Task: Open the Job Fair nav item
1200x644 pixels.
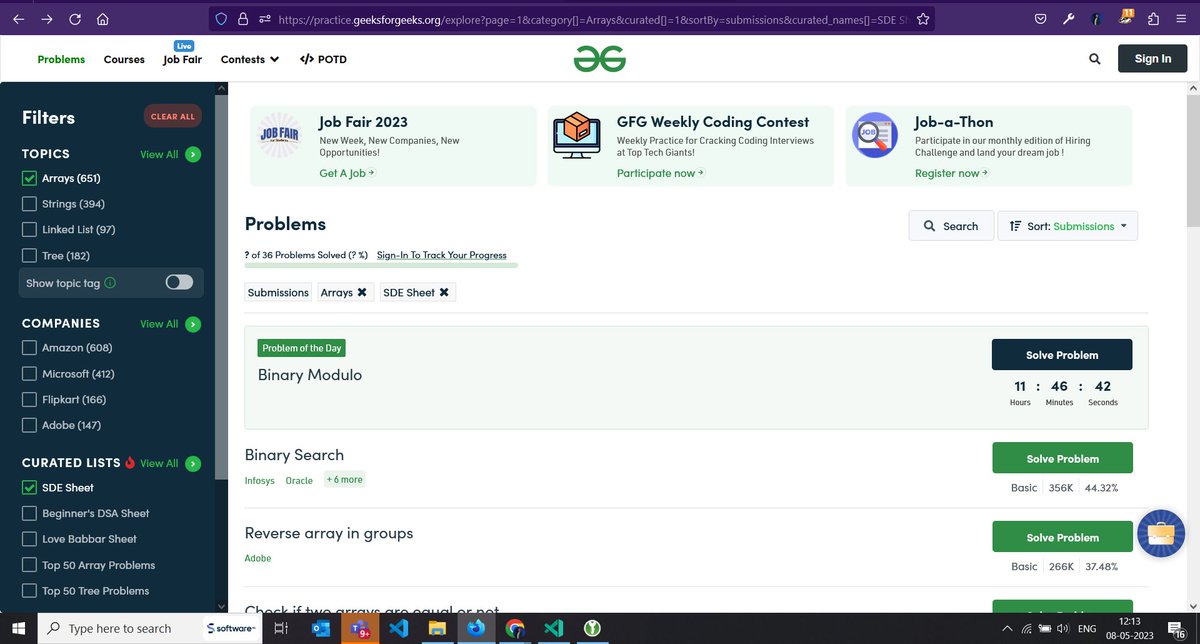Action: tap(182, 59)
